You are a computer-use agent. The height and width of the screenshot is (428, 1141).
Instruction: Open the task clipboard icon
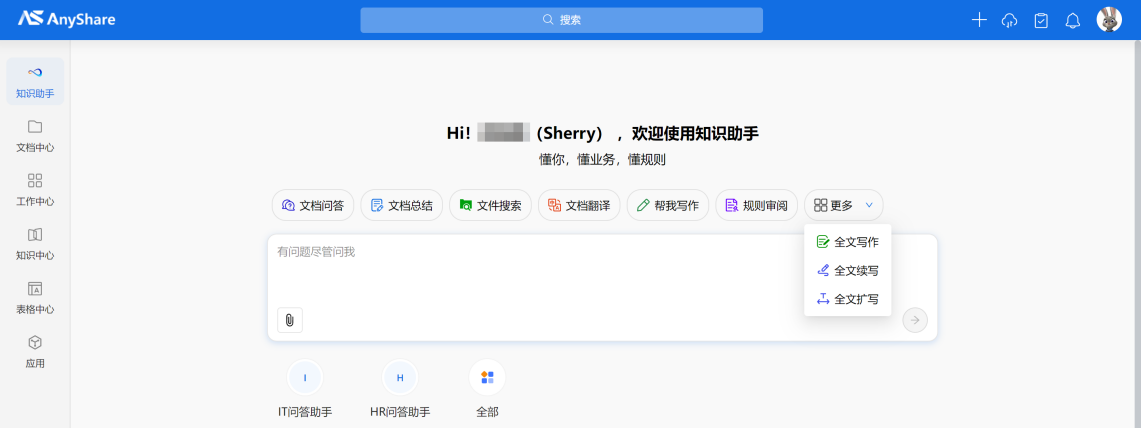[1041, 20]
